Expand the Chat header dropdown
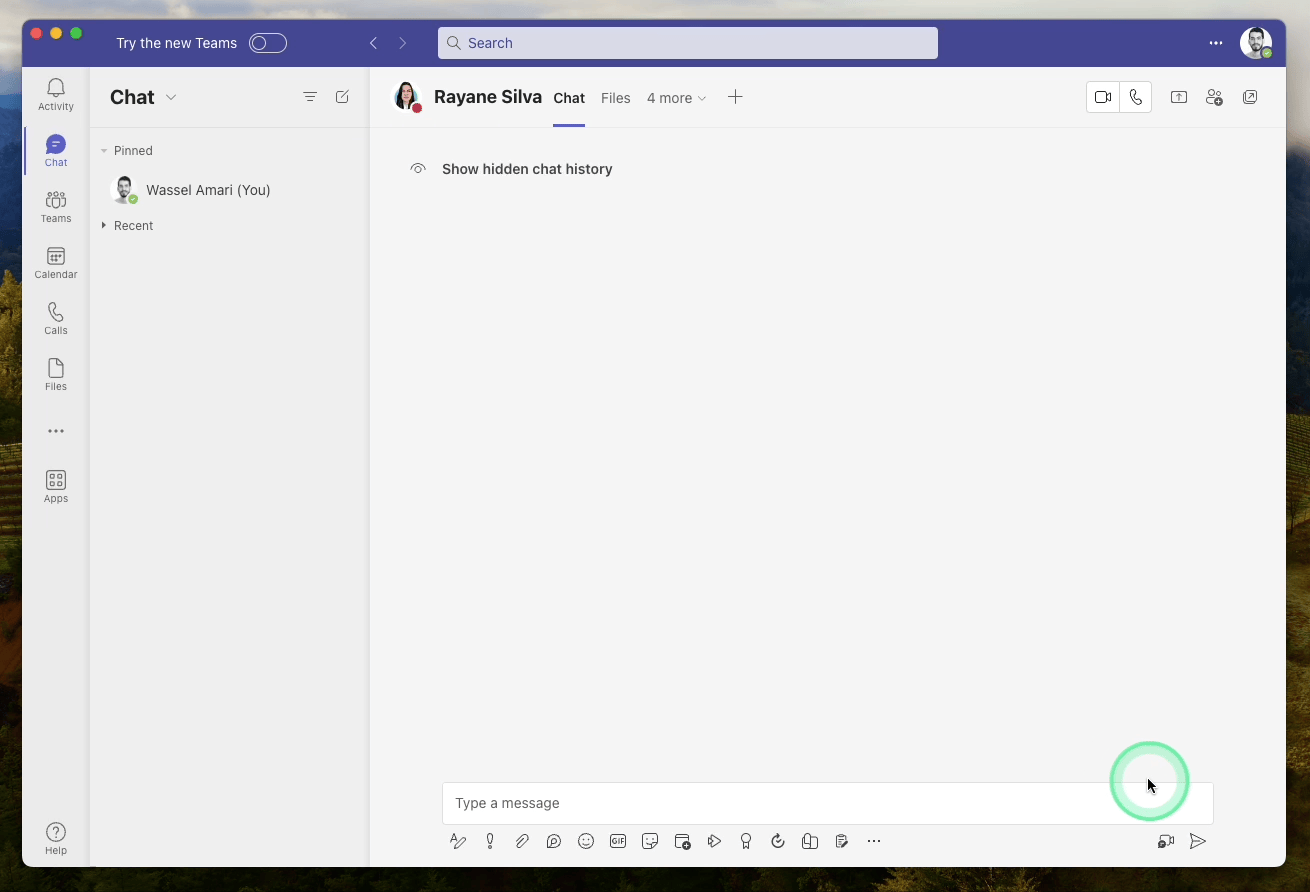Image resolution: width=1310 pixels, height=892 pixels. (x=171, y=97)
